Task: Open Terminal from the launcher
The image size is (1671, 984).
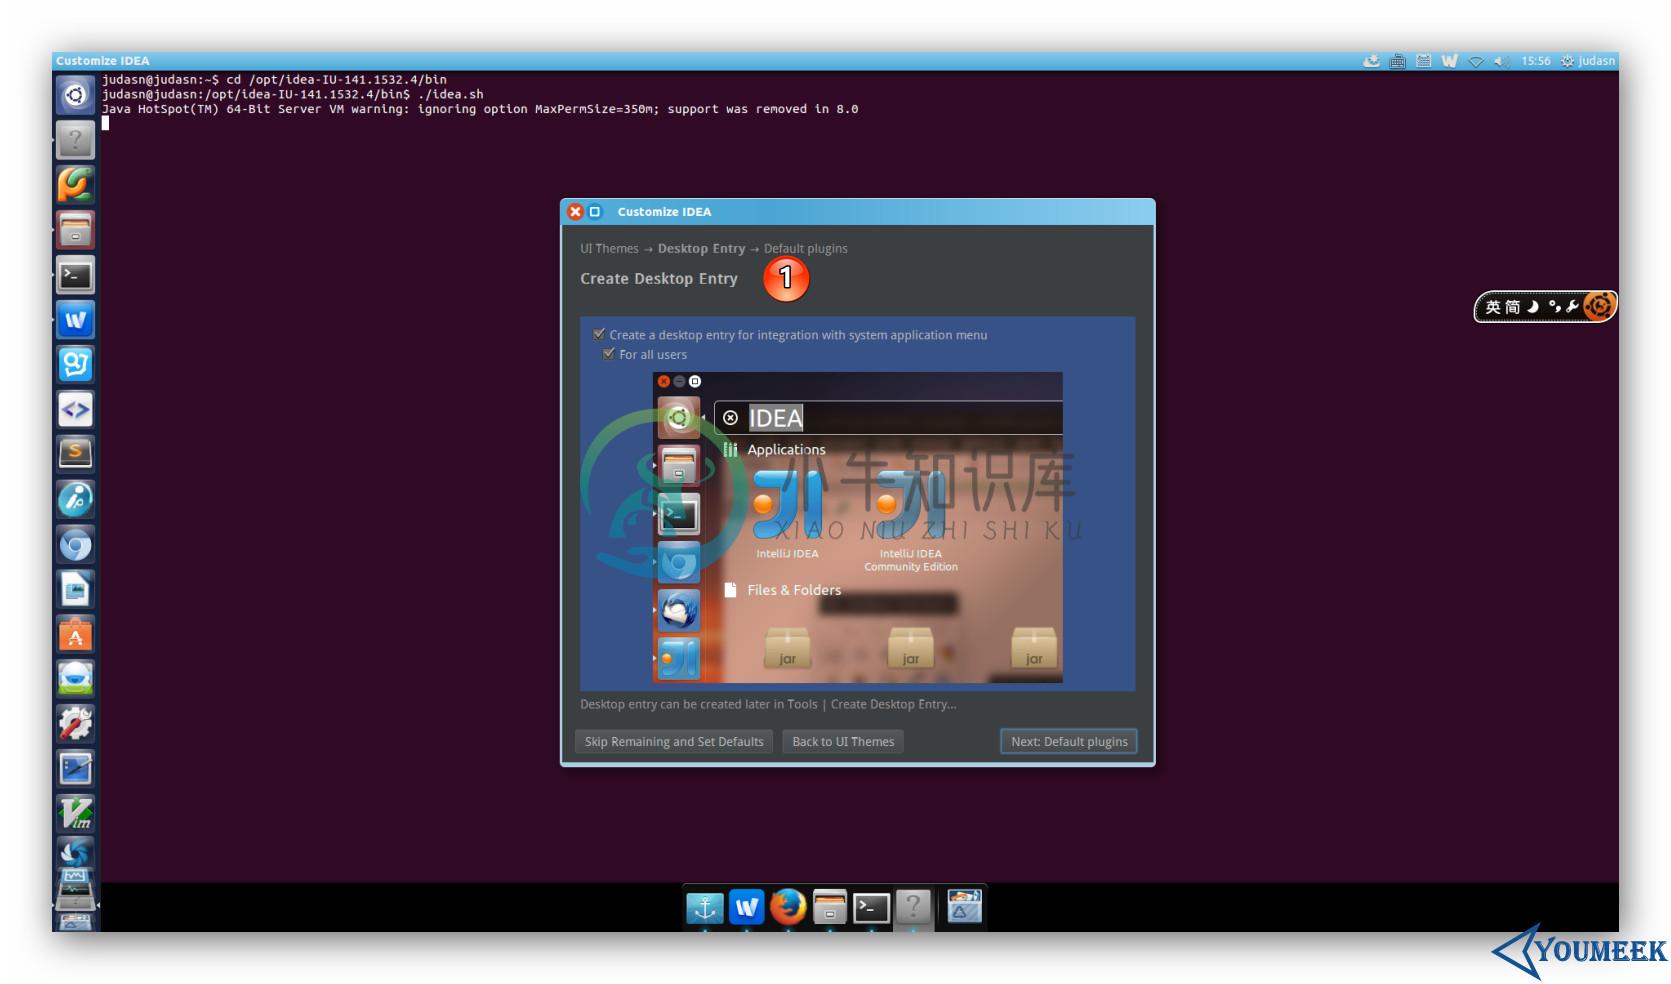Action: point(75,275)
